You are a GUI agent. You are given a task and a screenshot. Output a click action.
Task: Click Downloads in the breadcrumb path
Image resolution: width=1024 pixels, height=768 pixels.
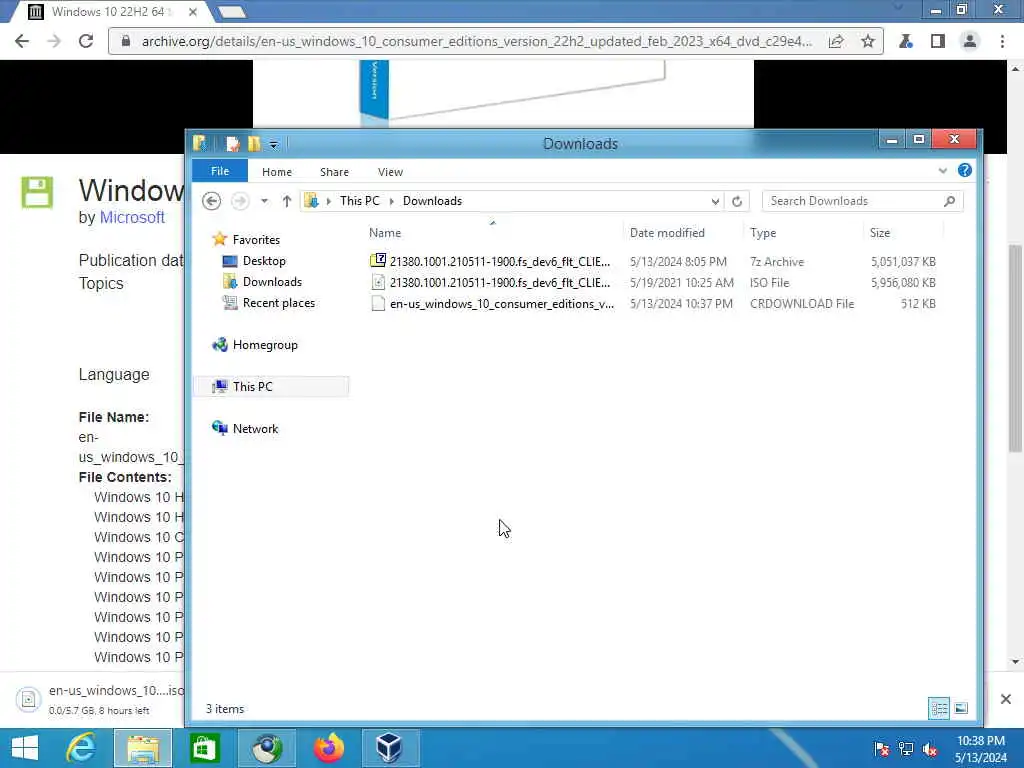click(x=432, y=201)
